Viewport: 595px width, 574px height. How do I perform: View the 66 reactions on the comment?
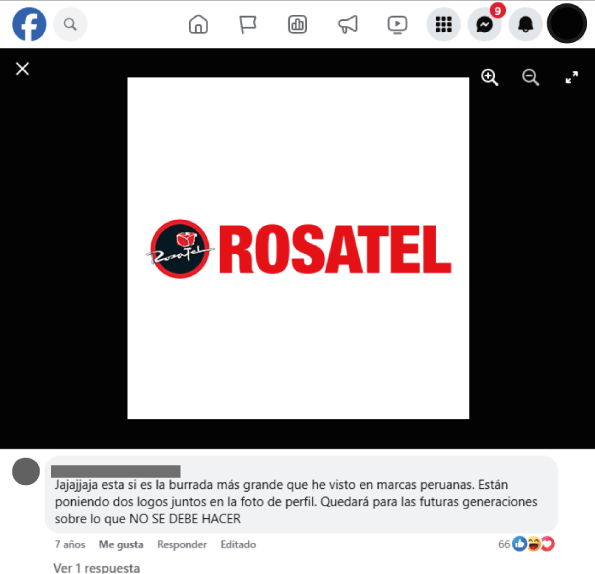(526, 544)
